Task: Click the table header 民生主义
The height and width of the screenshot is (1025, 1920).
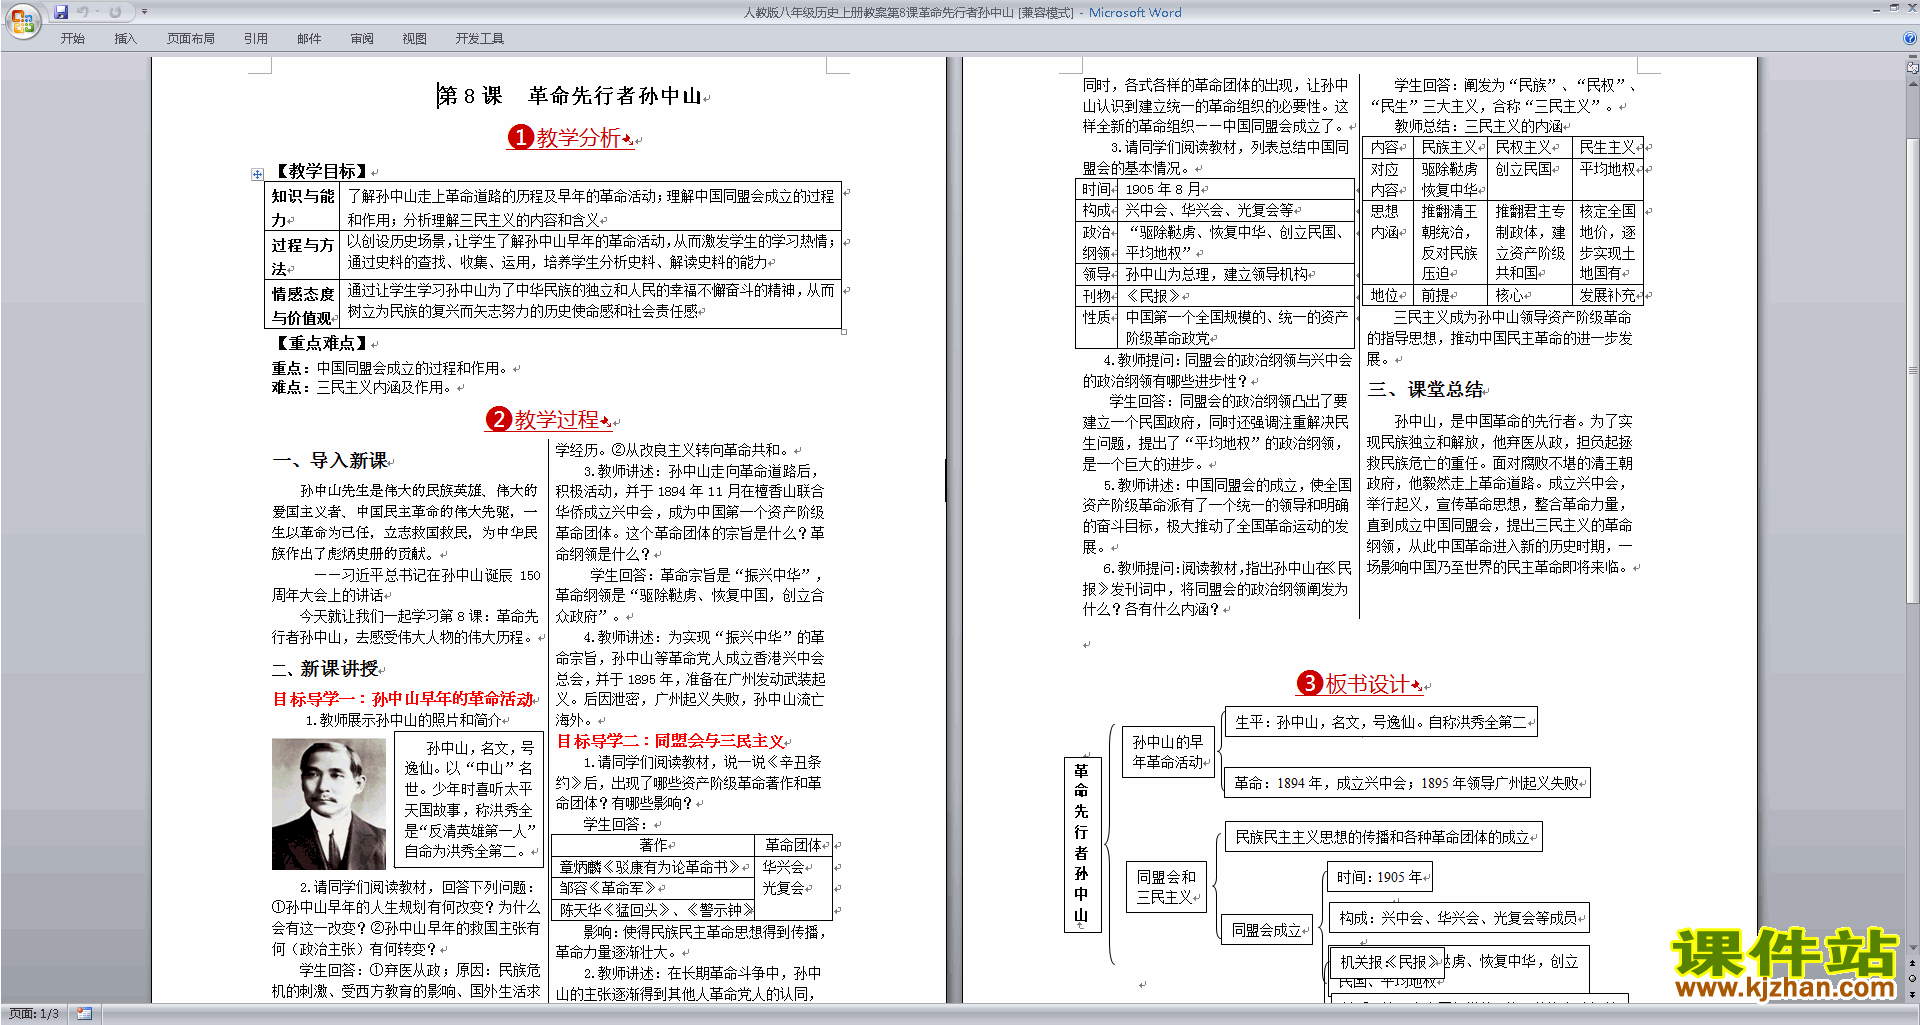Action: pos(1608,147)
